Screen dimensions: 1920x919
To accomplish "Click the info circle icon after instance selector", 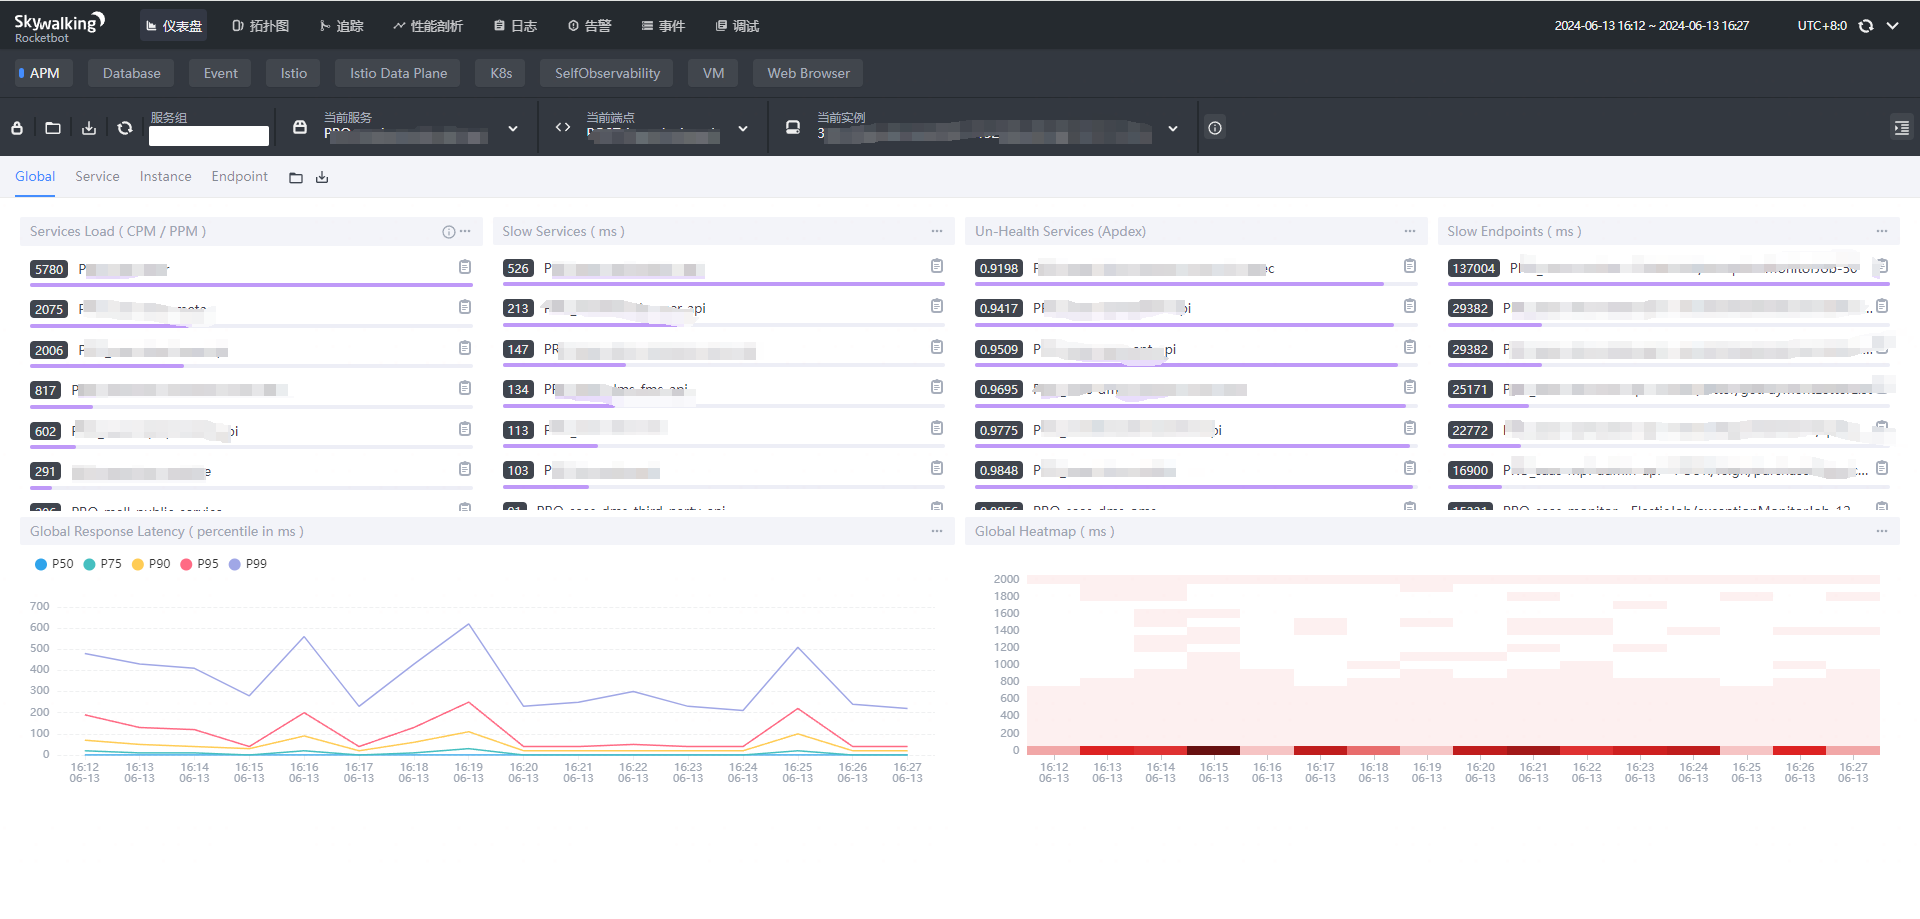I will tap(1215, 128).
